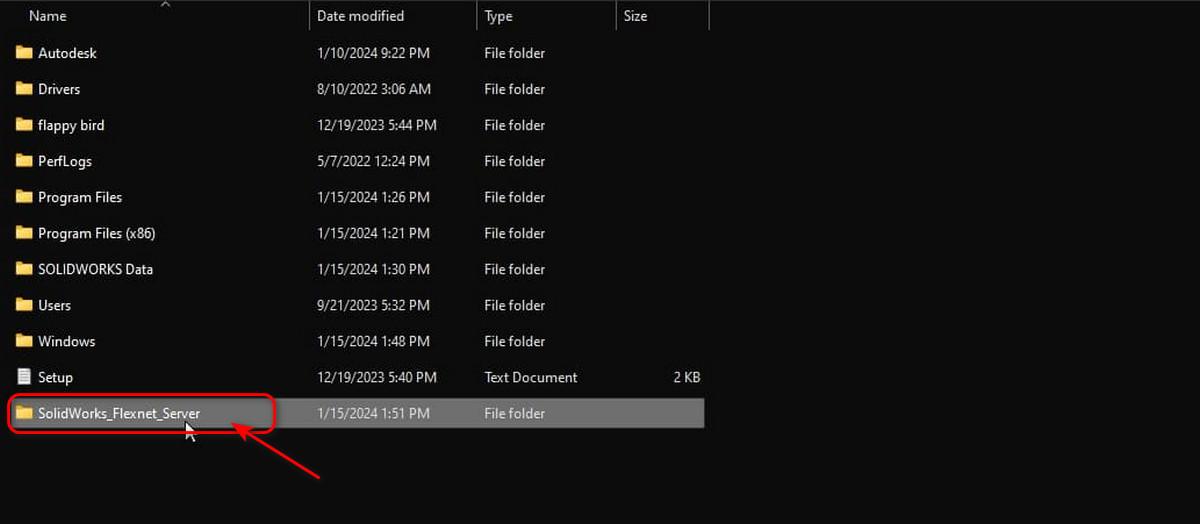Select the SOLIDWORKS Data folder name
The image size is (1200, 524).
click(x=95, y=269)
